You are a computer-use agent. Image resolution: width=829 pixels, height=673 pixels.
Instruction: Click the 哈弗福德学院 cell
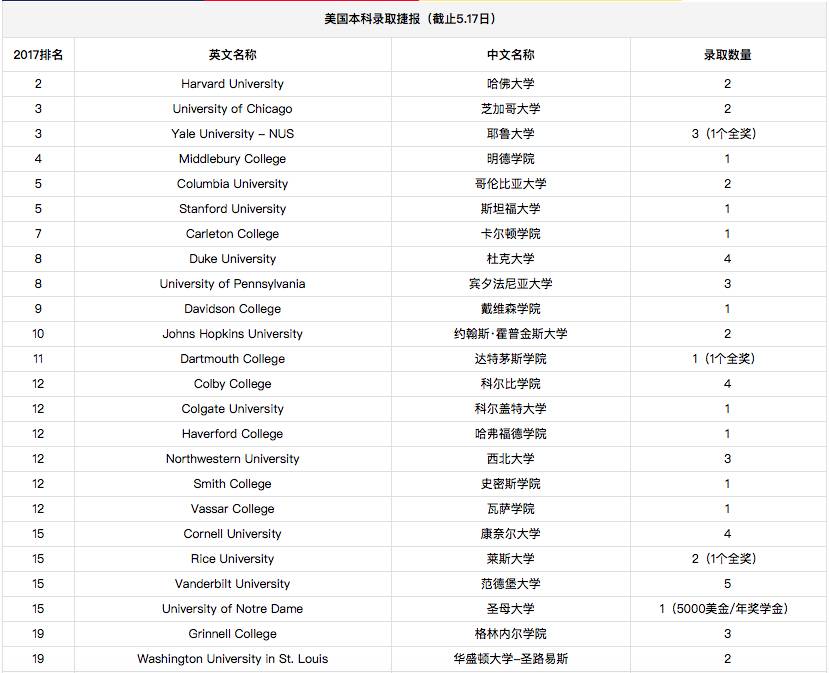point(511,434)
